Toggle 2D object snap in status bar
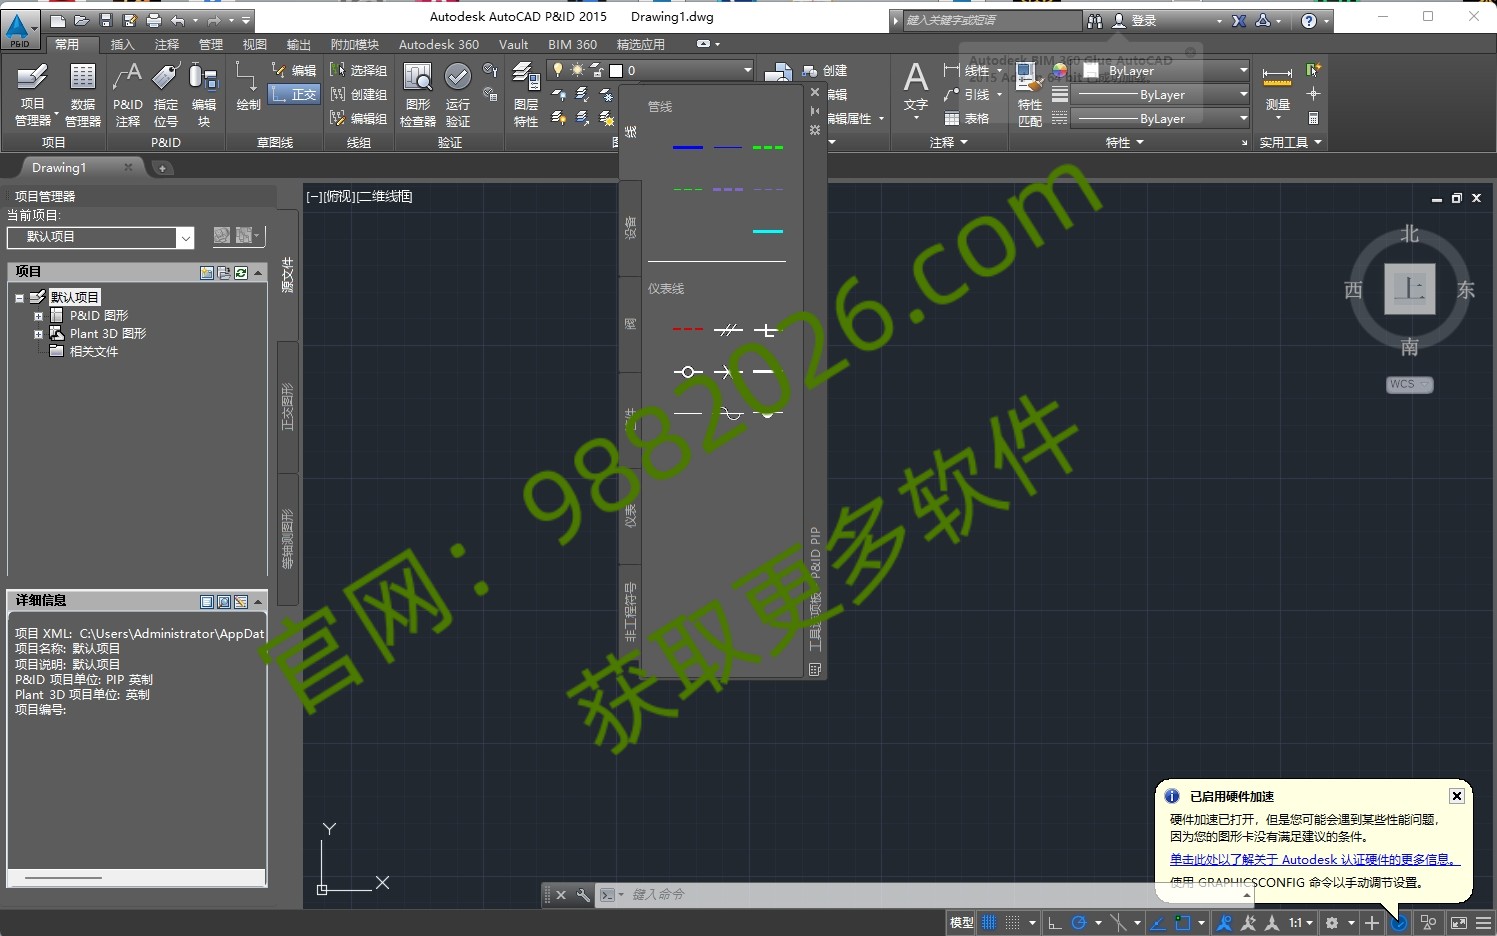 pos(1183,923)
